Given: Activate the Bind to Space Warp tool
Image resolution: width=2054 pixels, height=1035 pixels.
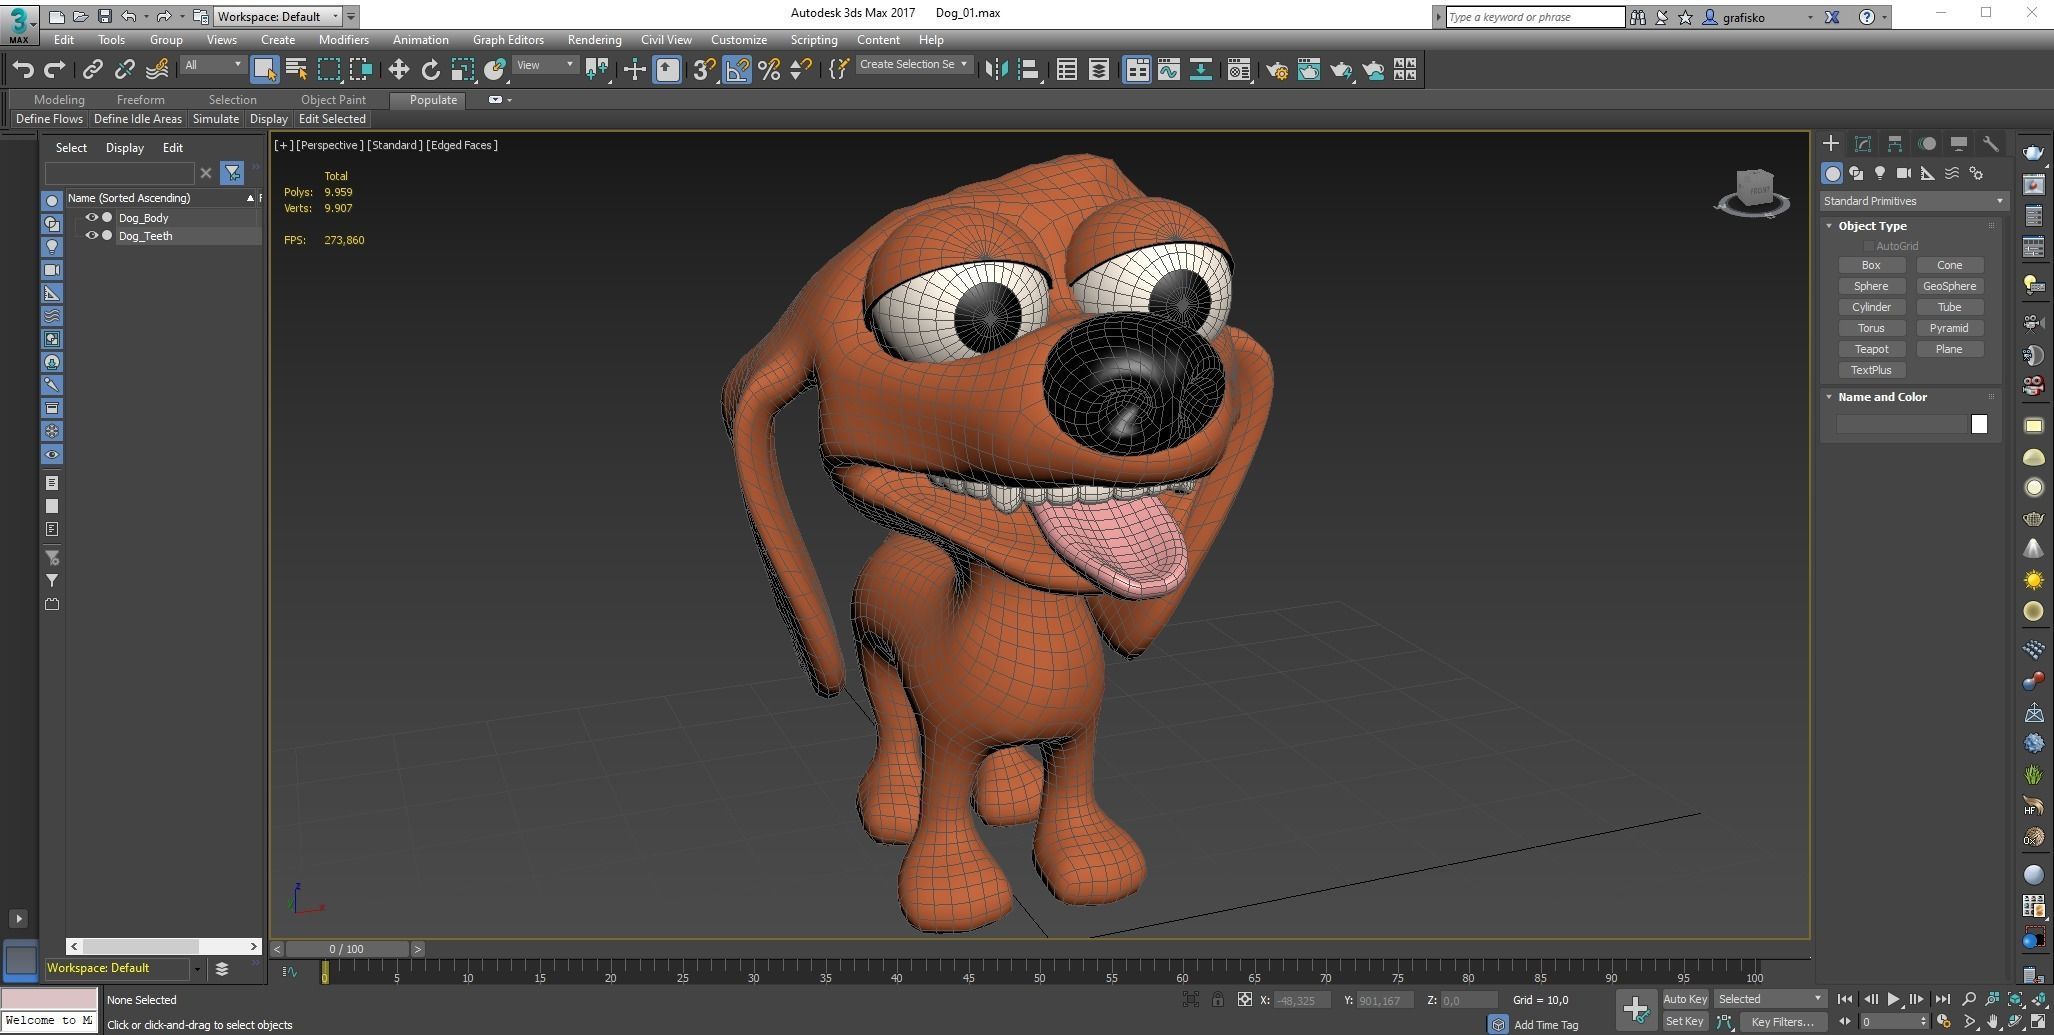Looking at the screenshot, I should pos(157,69).
